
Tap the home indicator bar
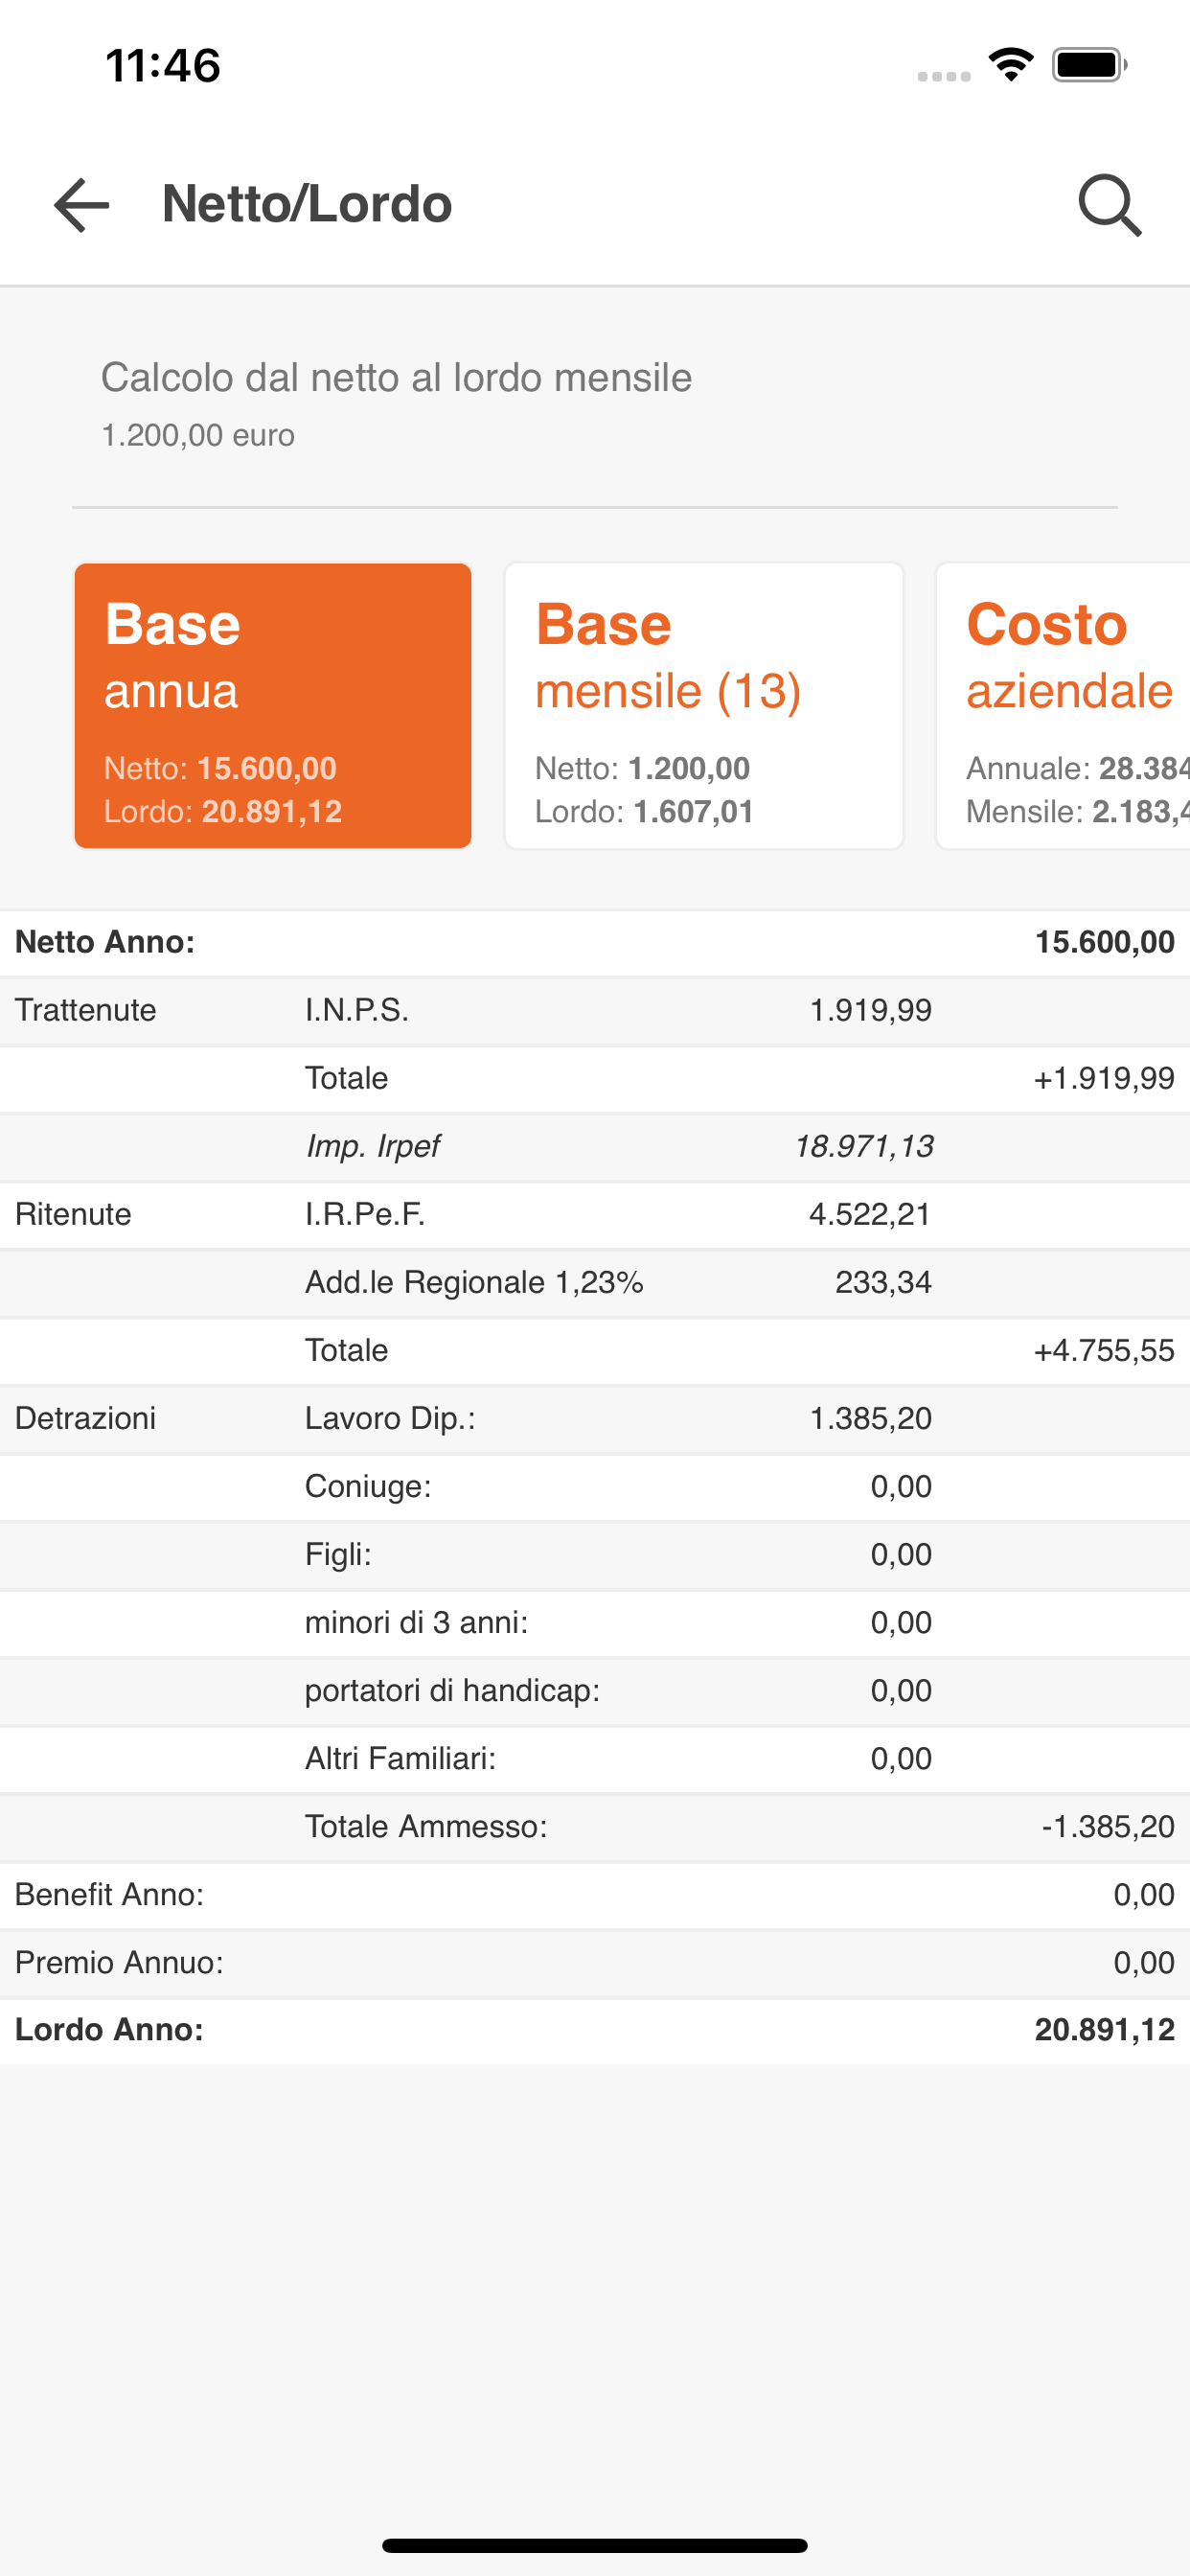point(595,2545)
